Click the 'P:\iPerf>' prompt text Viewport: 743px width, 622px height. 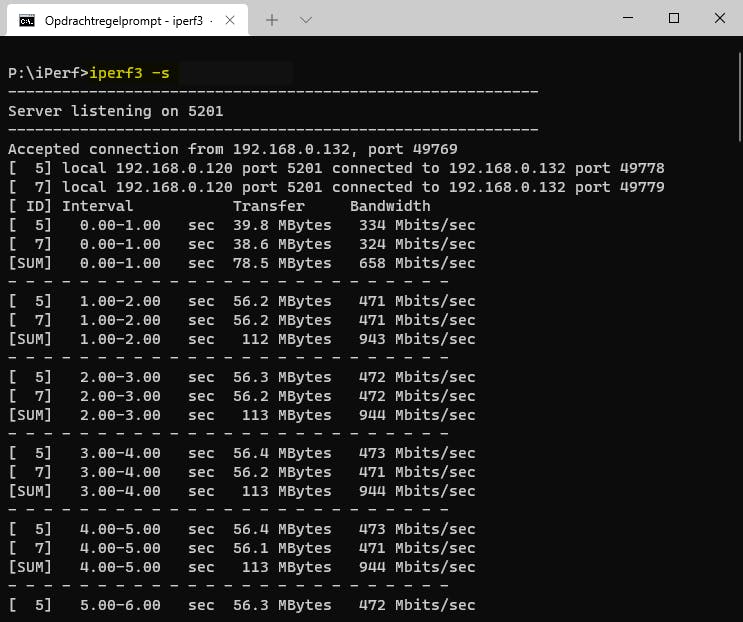click(x=48, y=73)
